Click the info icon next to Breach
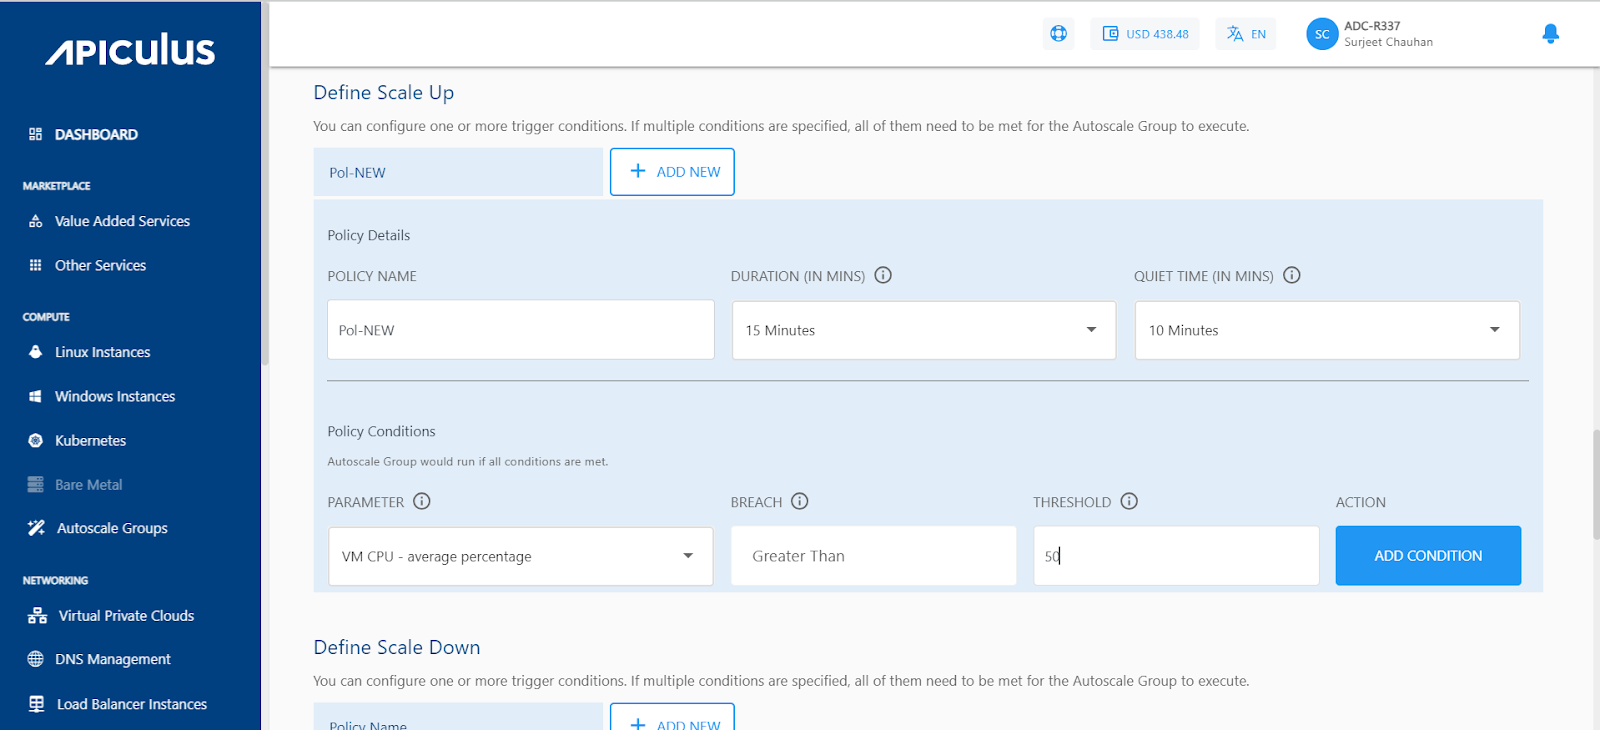Viewport: 1600px width, 730px height. 800,501
